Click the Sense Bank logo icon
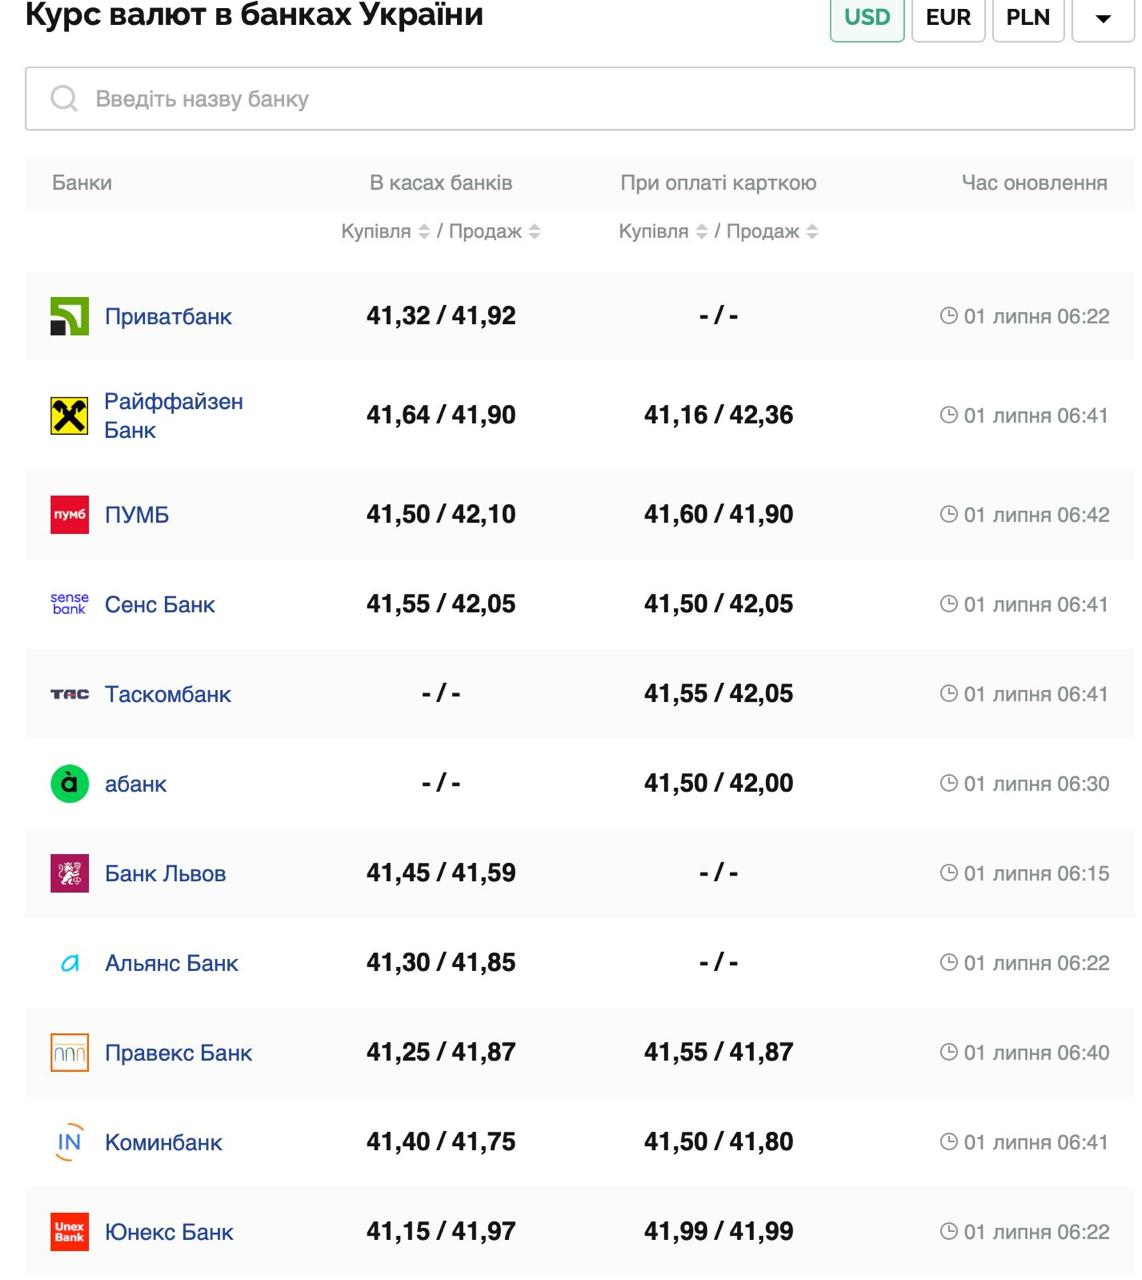Viewport: 1142px width, 1280px height. click(x=69, y=604)
